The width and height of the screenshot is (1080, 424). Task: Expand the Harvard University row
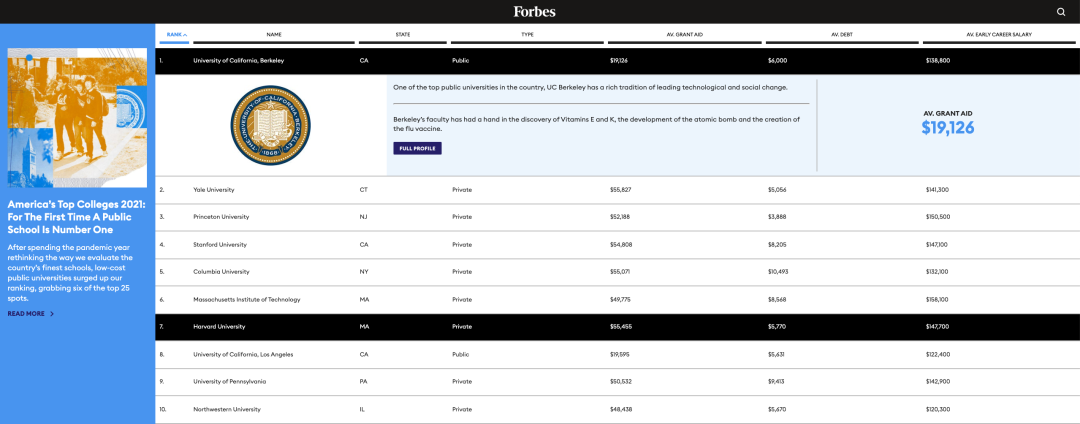click(219, 327)
